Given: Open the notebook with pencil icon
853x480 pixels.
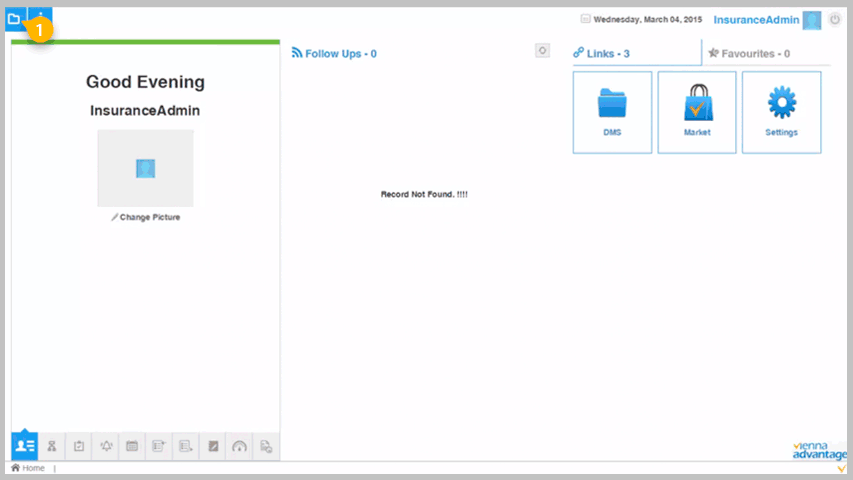Looking at the screenshot, I should (213, 446).
